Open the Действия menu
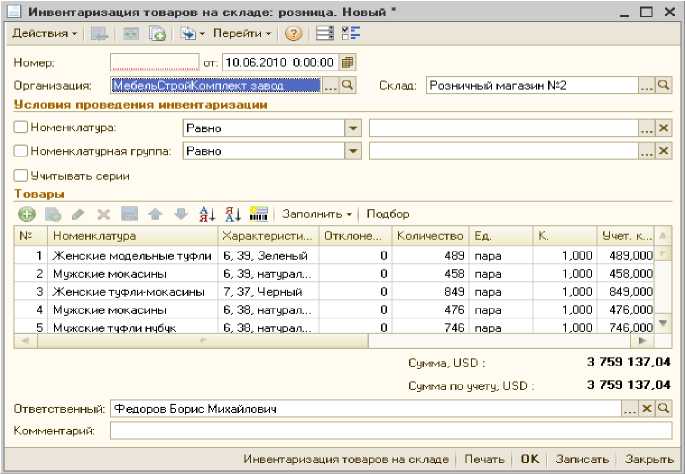685x474 pixels. 45,34
